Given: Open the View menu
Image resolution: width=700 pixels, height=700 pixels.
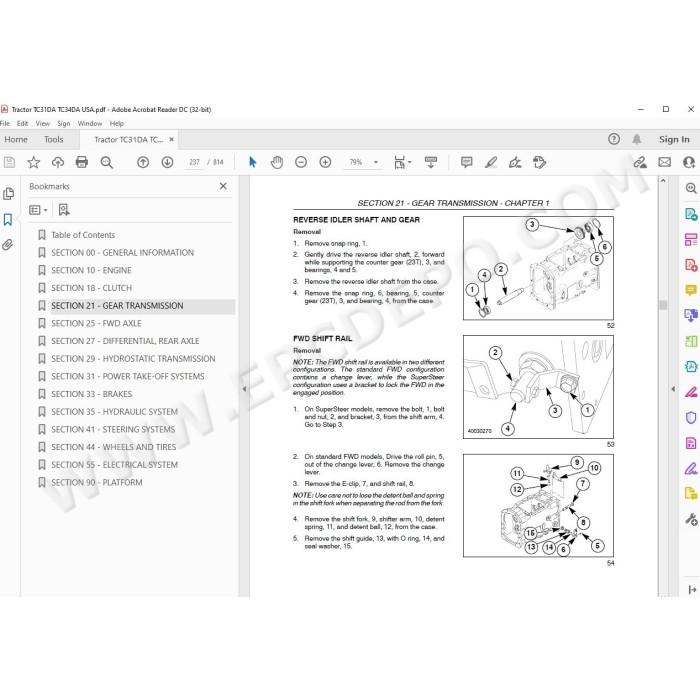Looking at the screenshot, I should coord(43,124).
